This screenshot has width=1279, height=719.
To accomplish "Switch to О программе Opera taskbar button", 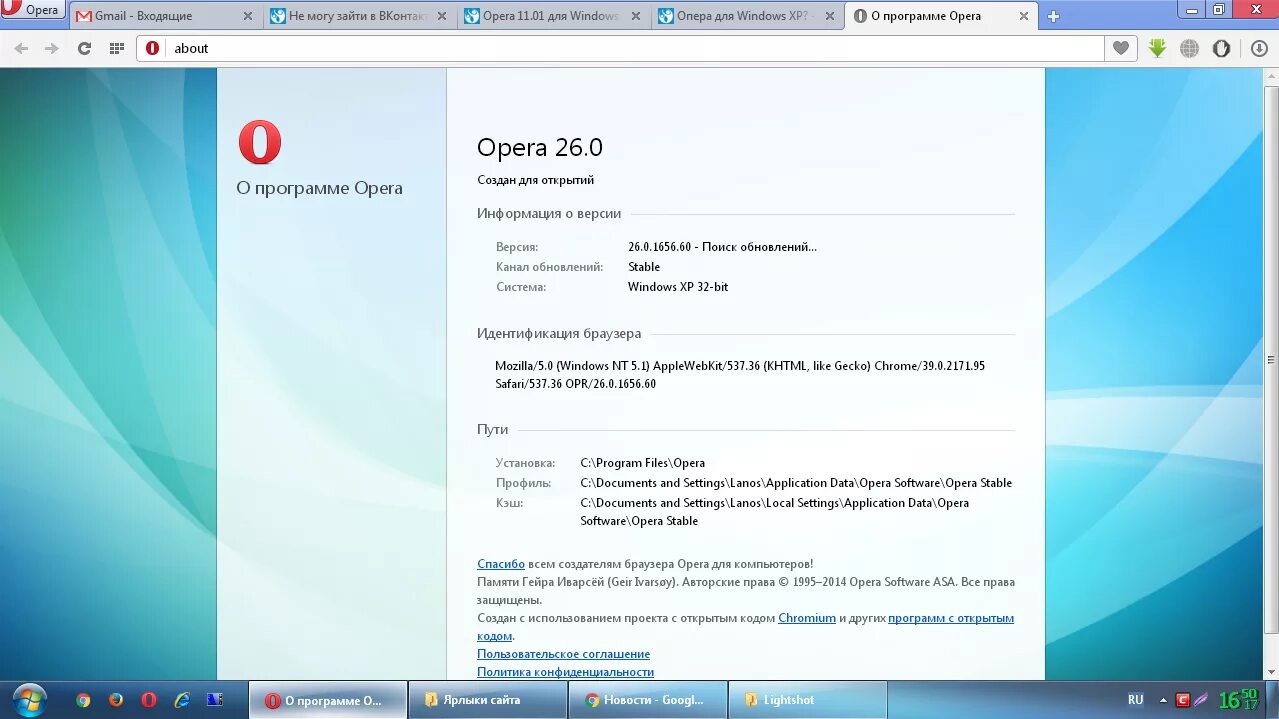I will [328, 700].
